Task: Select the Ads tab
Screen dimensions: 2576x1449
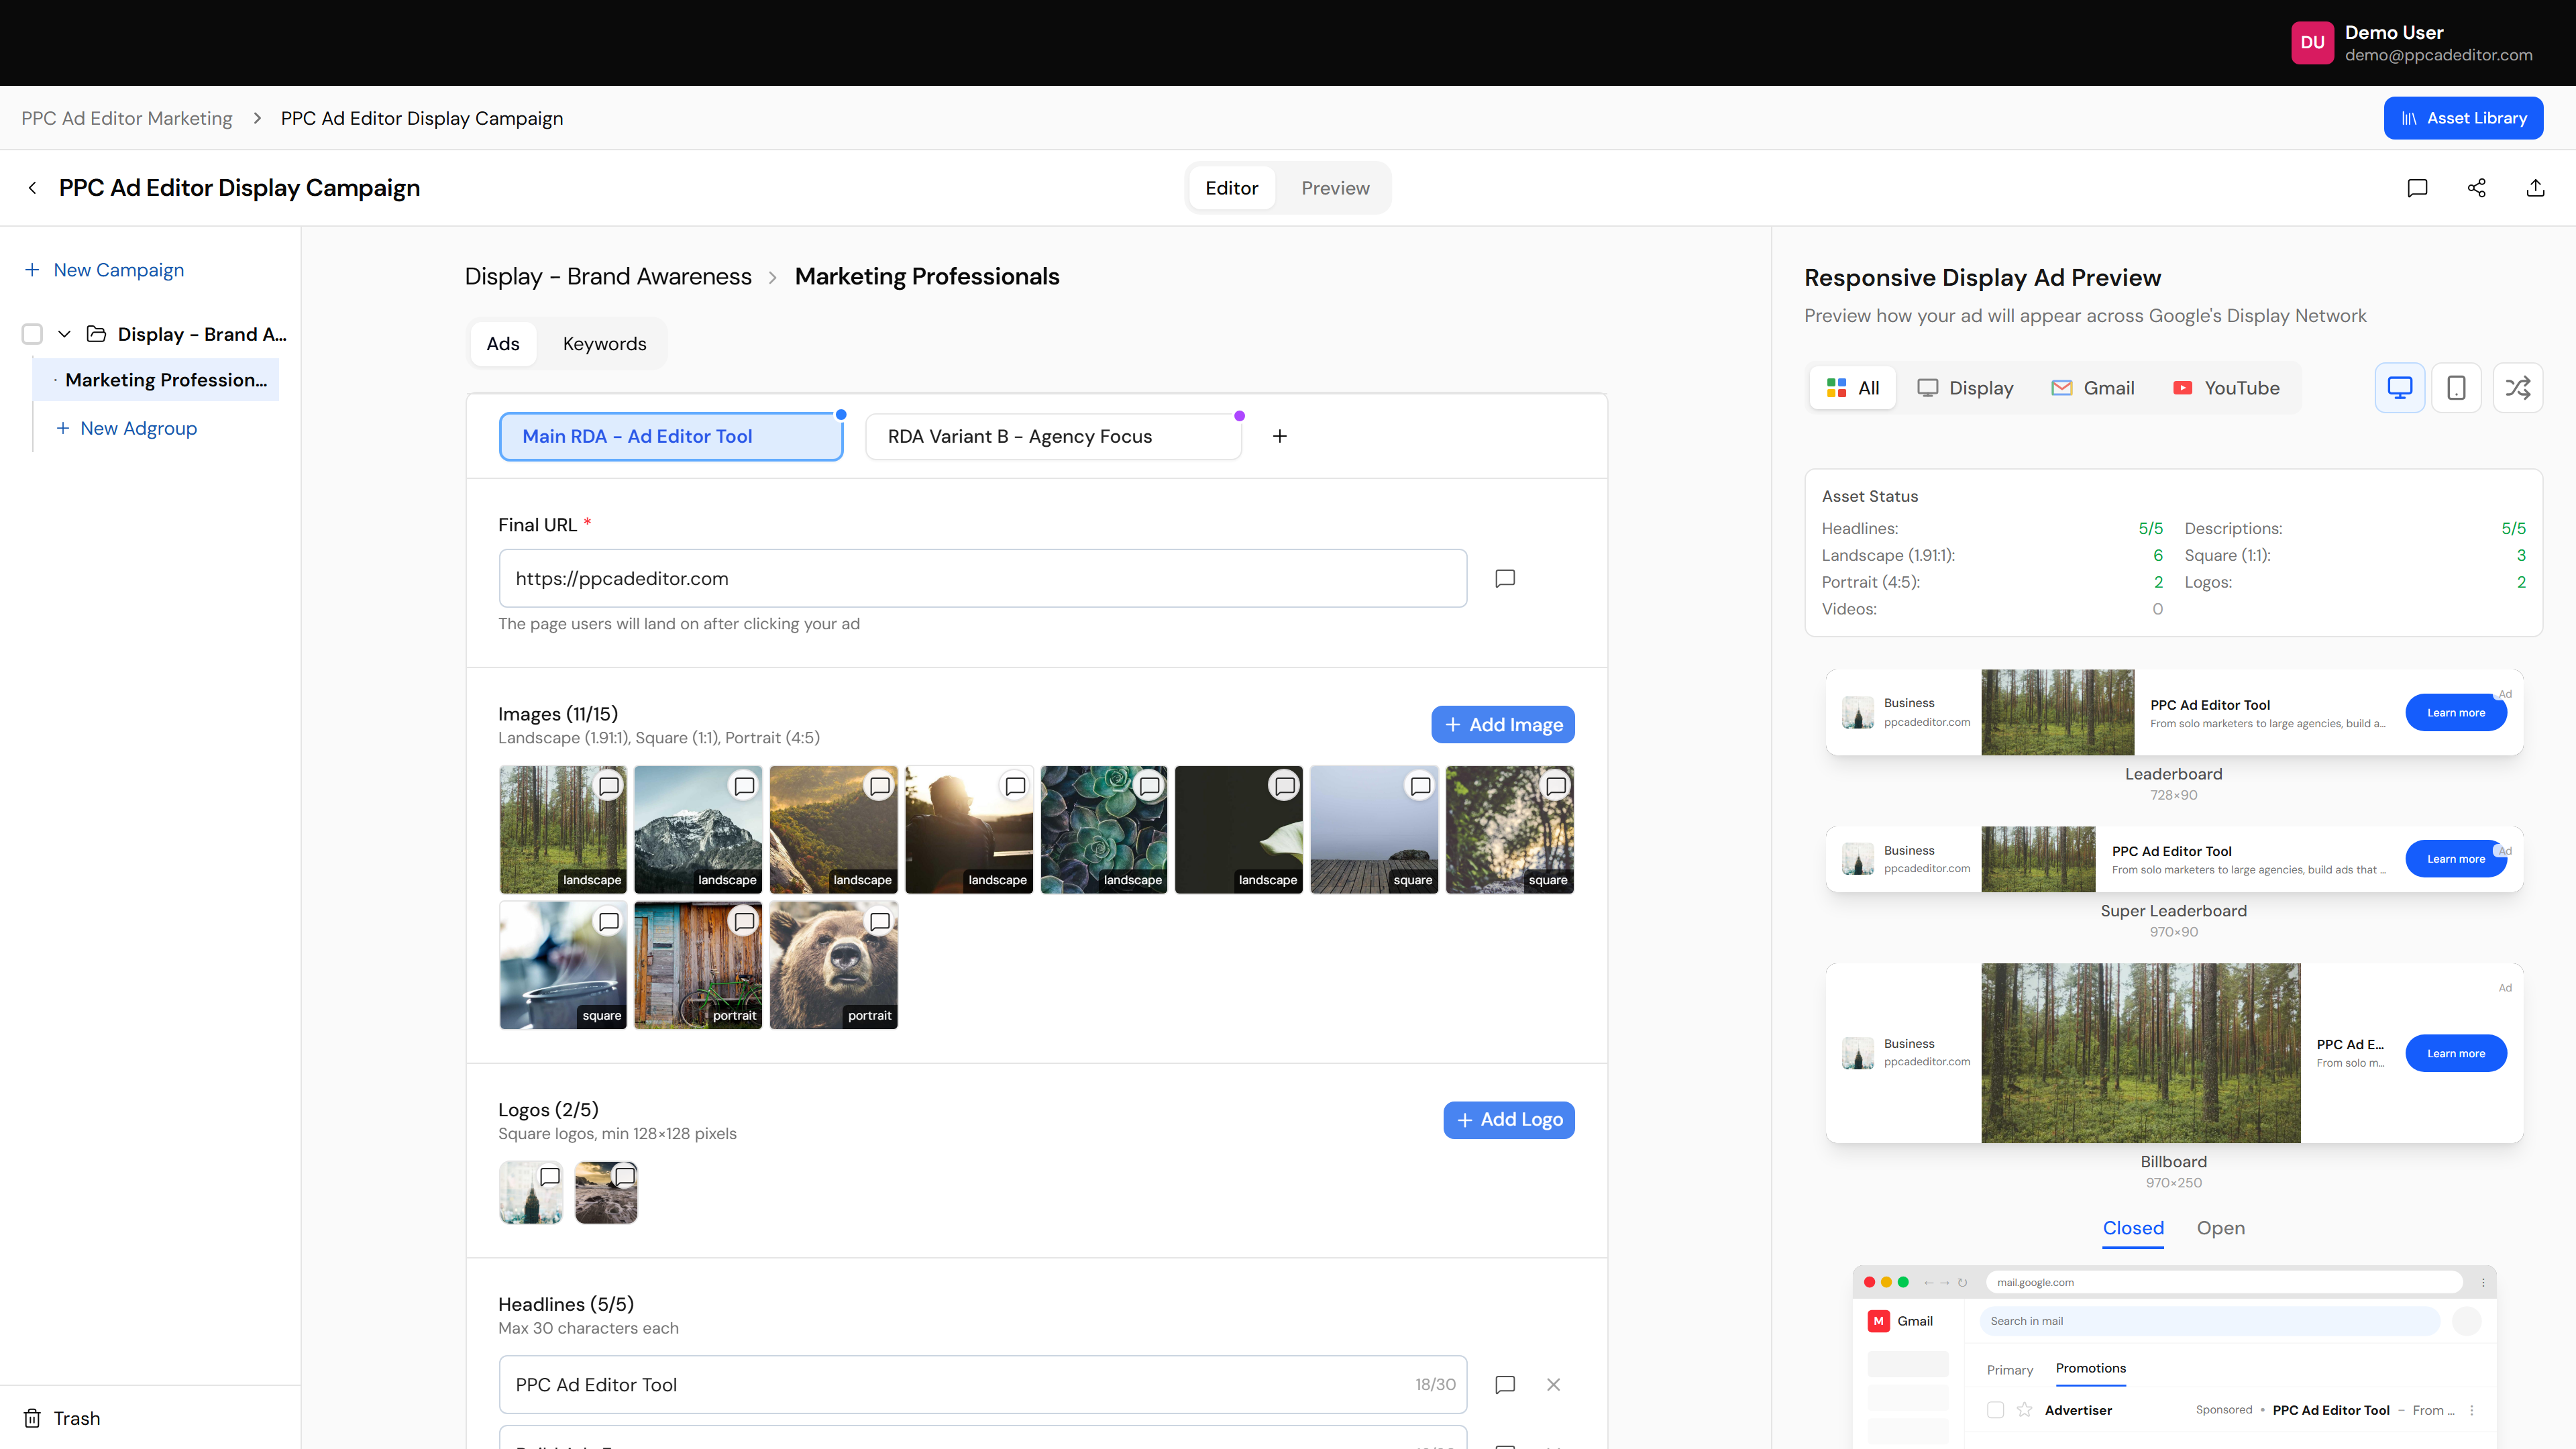Action: point(503,344)
